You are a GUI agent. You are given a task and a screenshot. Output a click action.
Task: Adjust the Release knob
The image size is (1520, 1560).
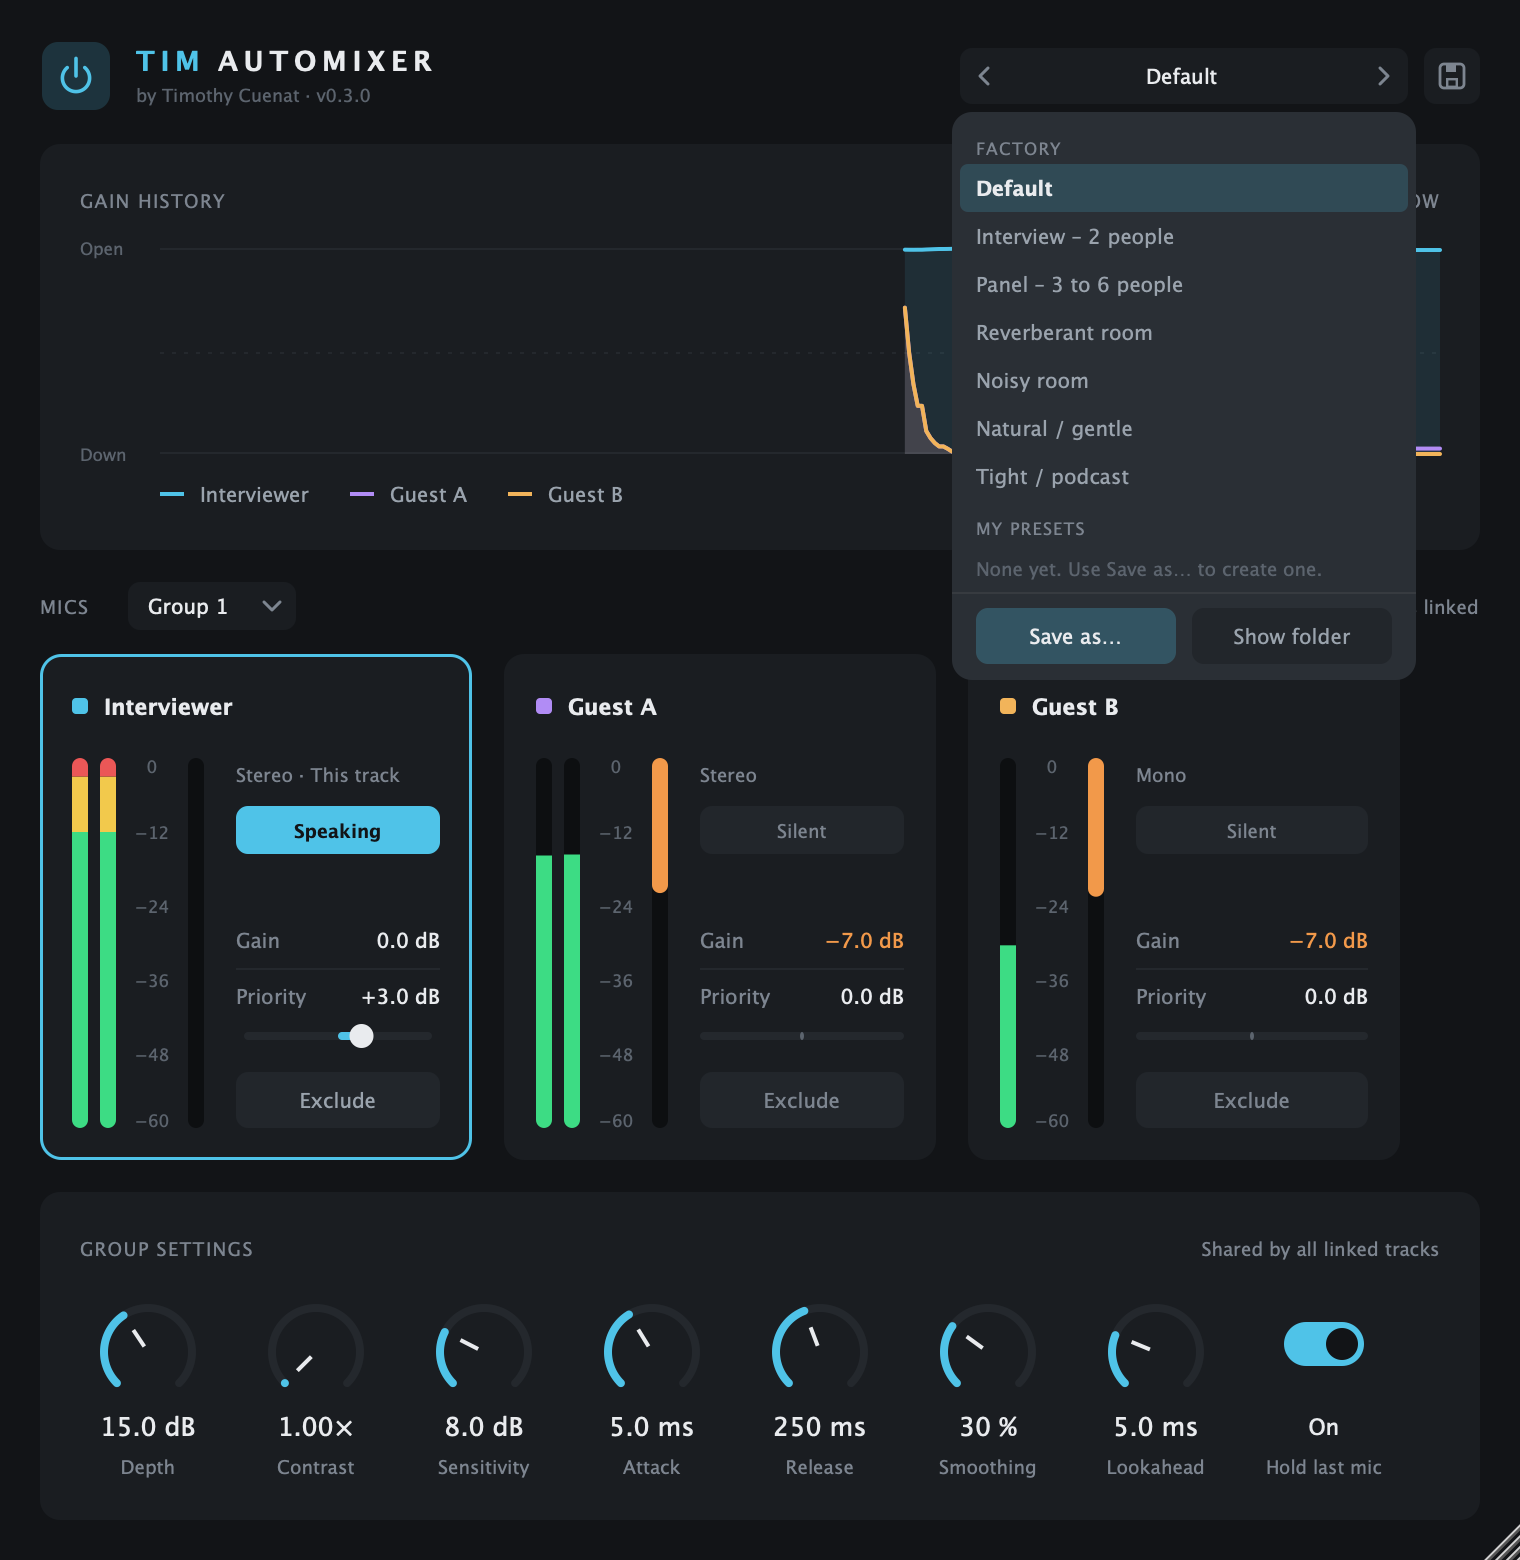coord(820,1348)
